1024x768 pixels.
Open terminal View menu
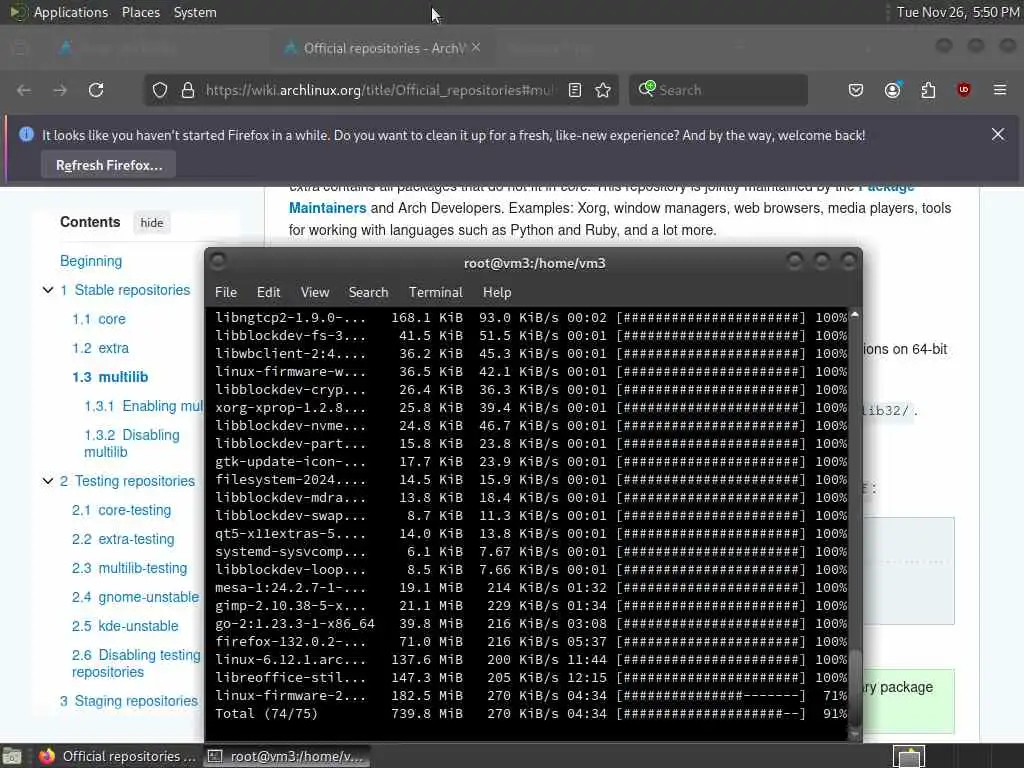(x=315, y=292)
